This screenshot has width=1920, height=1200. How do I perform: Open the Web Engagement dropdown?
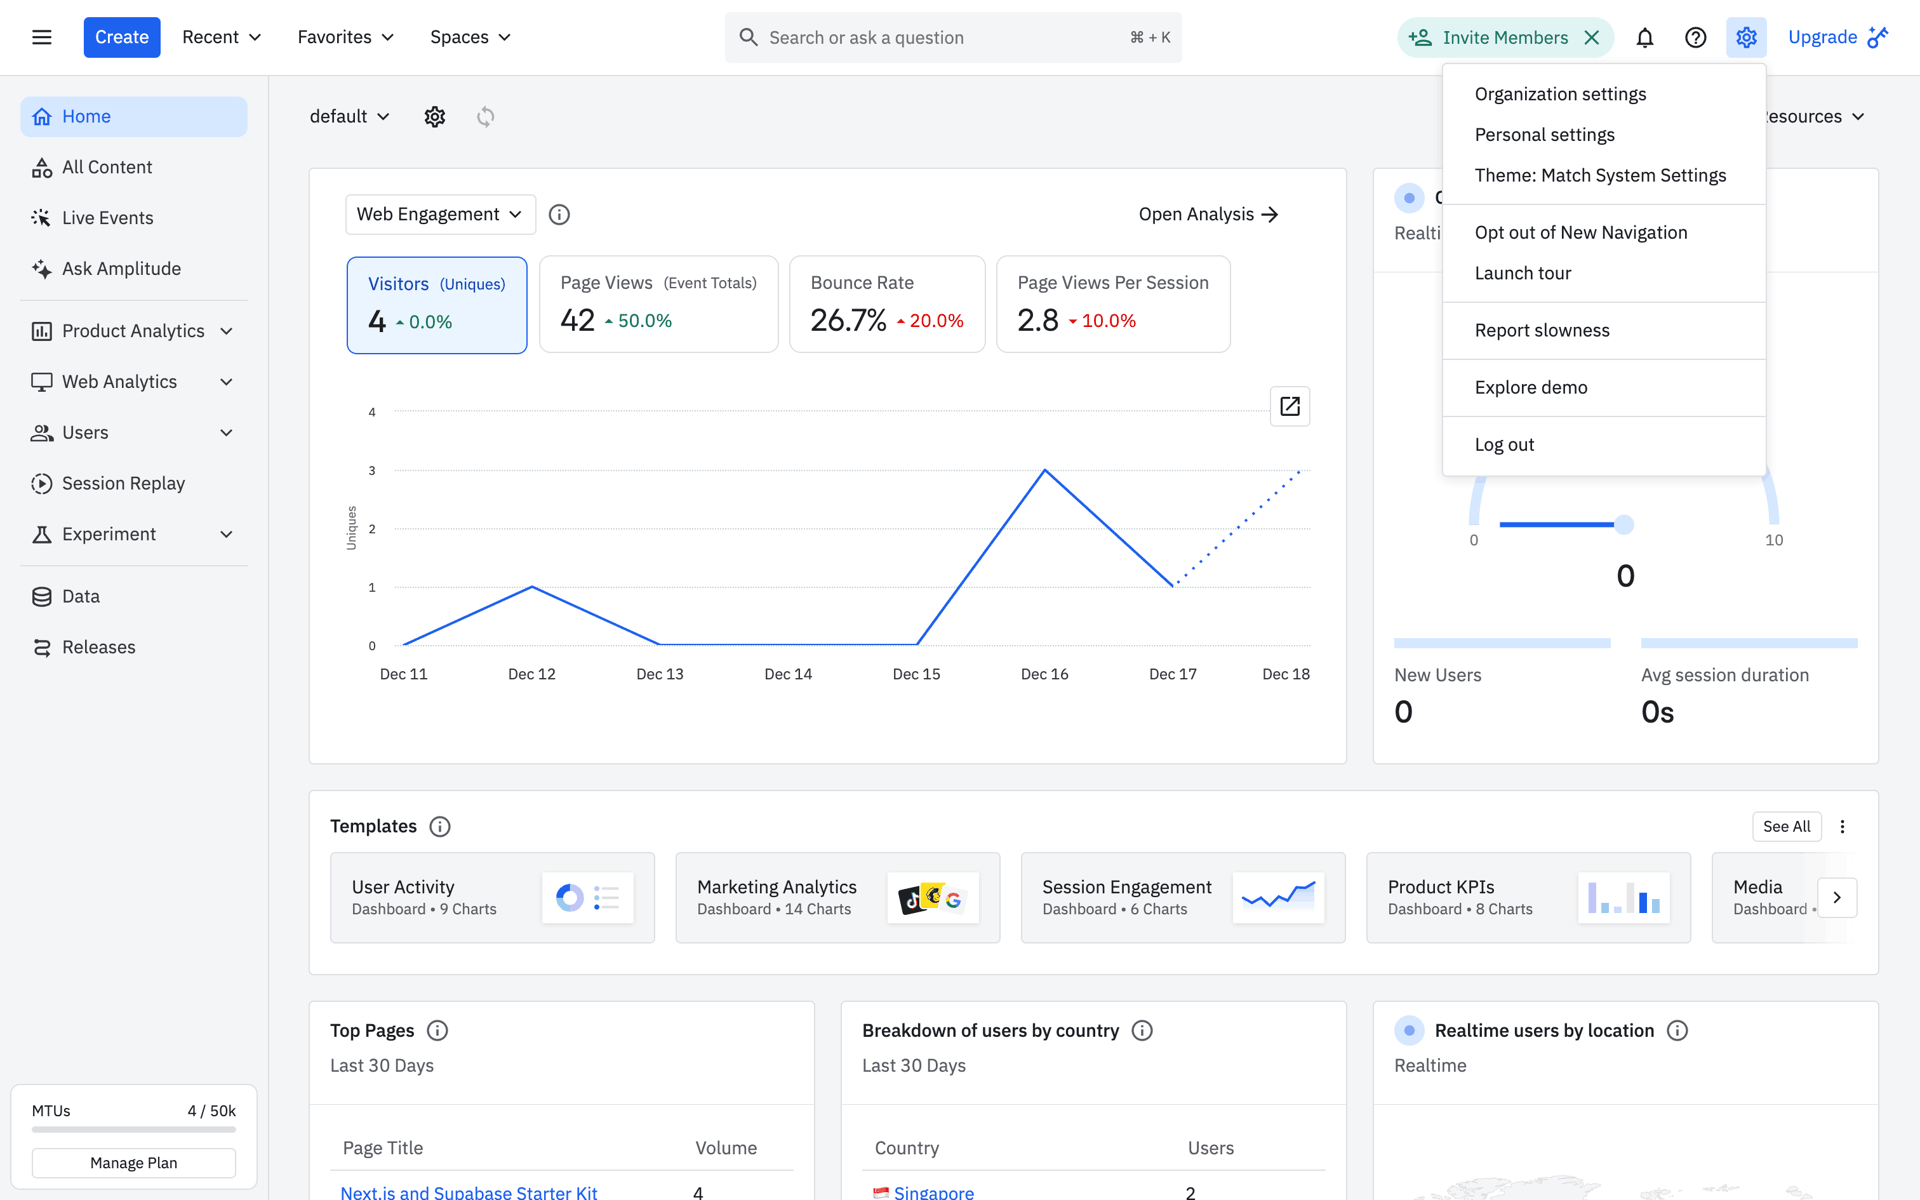pyautogui.click(x=440, y=214)
